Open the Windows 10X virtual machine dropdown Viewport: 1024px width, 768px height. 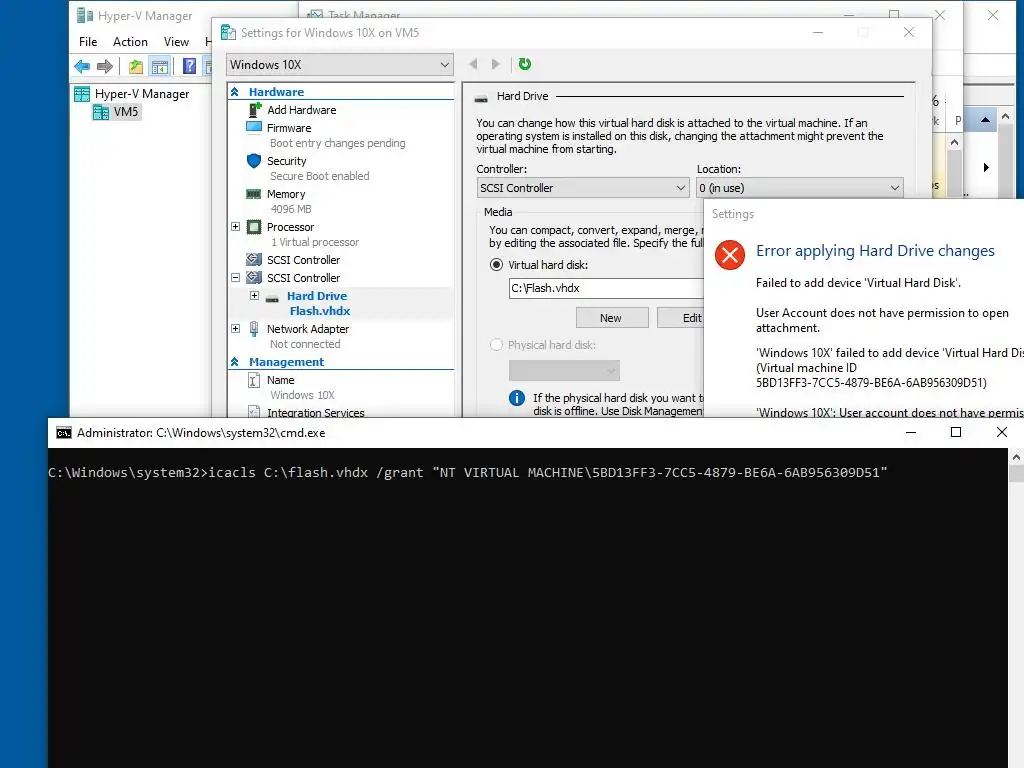tap(340, 65)
